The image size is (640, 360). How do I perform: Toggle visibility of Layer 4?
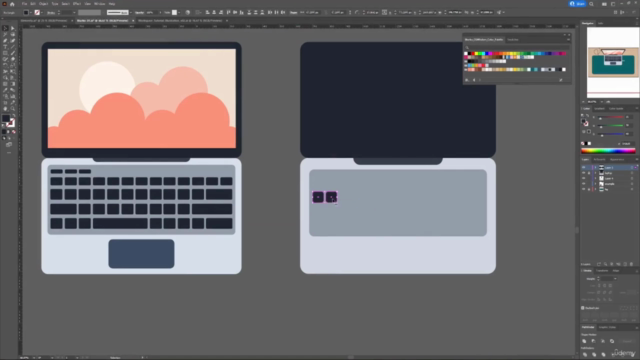click(x=583, y=178)
